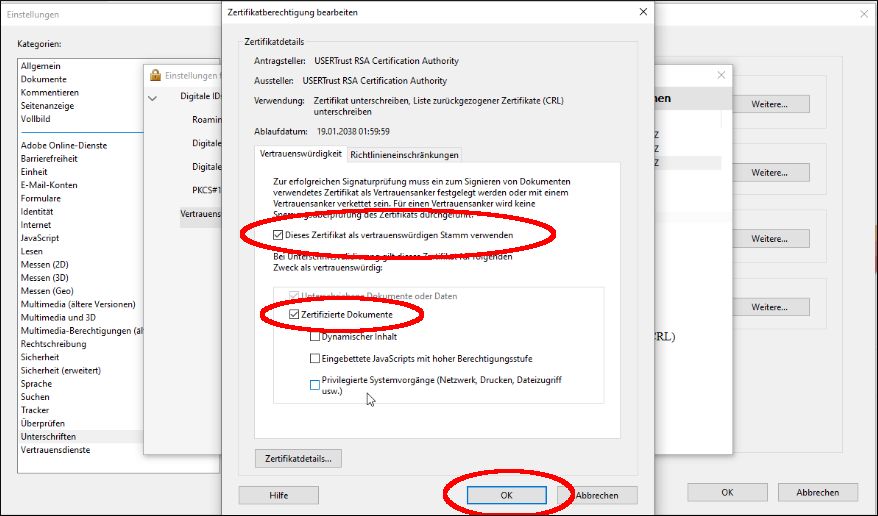Click the lock icon of the settings window
The width and height of the screenshot is (878, 516).
coord(155,75)
